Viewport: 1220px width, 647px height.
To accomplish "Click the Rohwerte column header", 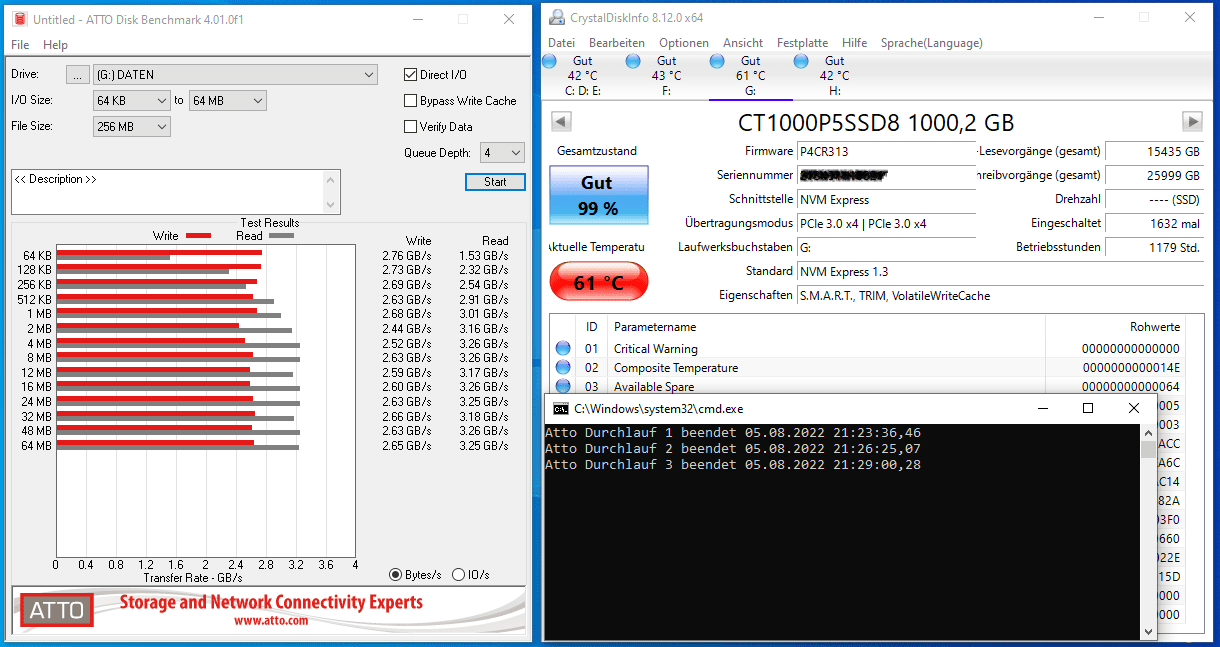I will click(x=1155, y=327).
